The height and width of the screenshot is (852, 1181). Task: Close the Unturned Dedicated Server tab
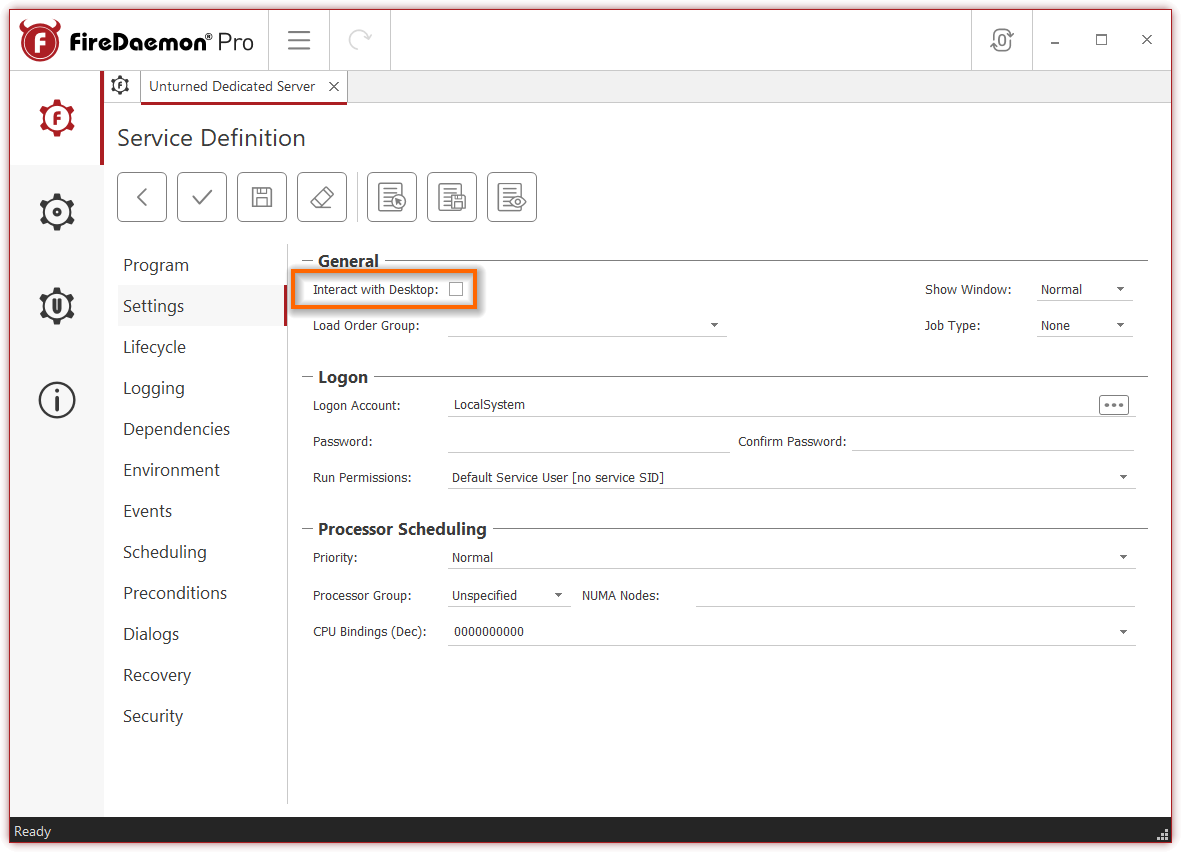[334, 87]
